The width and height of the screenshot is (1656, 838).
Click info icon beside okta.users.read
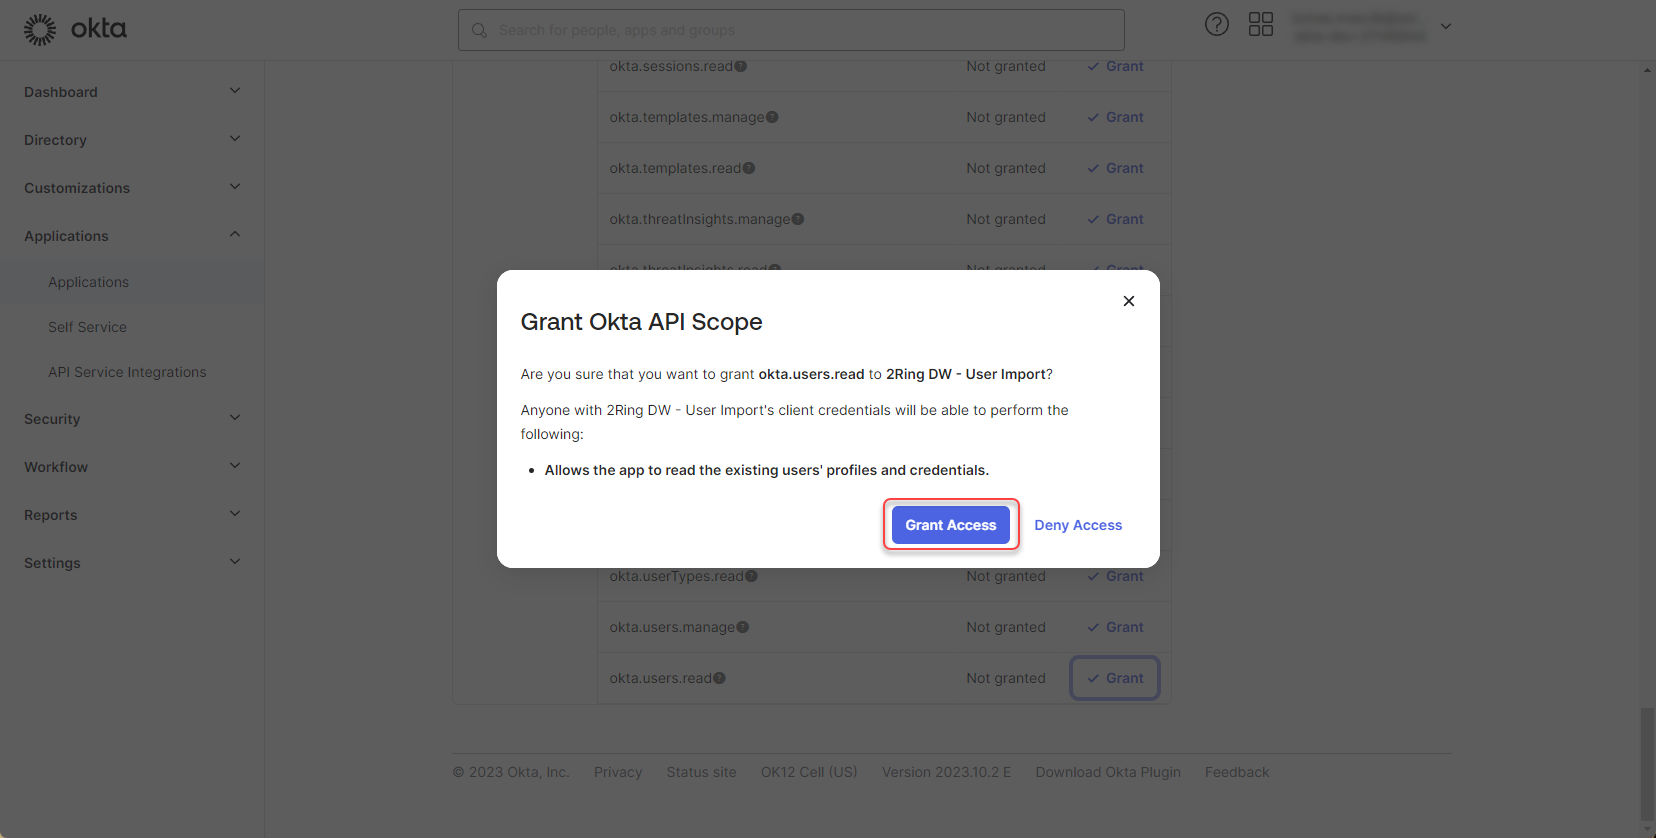719,678
